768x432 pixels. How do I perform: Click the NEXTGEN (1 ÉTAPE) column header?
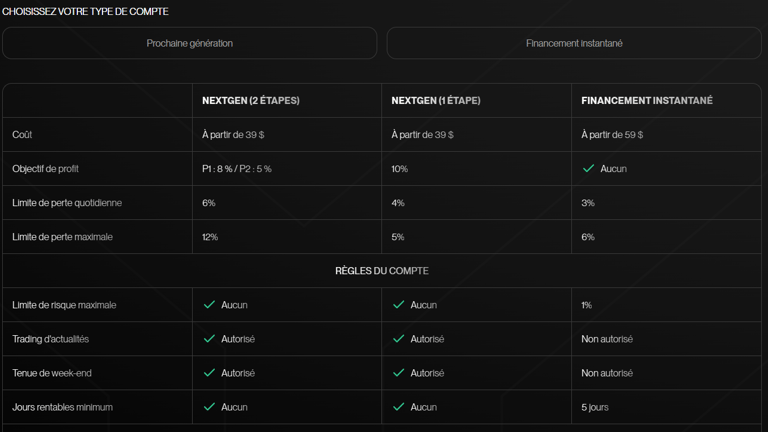436,101
